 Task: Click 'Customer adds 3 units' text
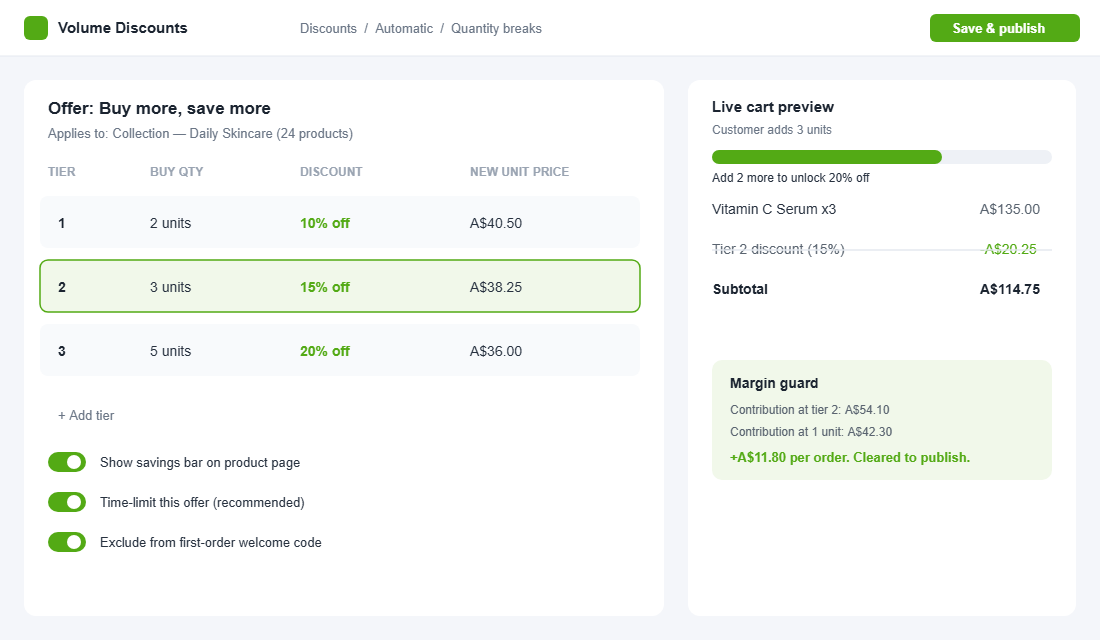(x=772, y=130)
